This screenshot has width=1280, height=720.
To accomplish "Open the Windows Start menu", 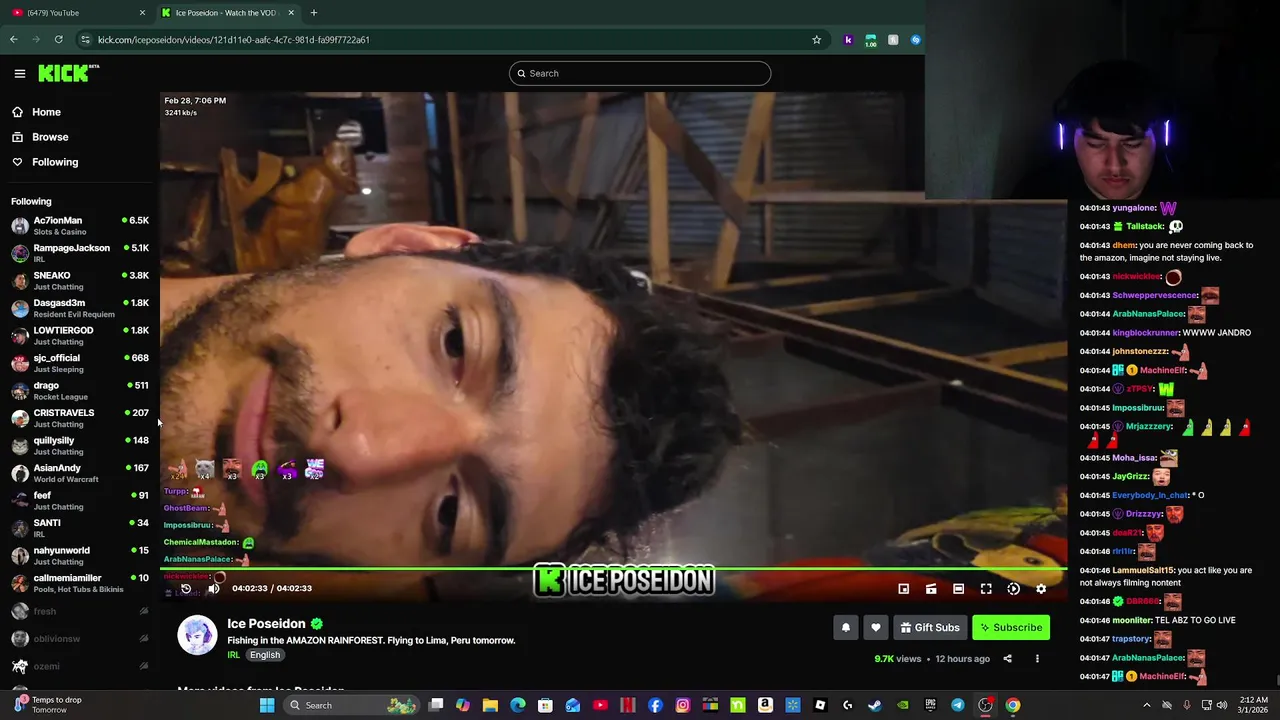I will click(267, 705).
